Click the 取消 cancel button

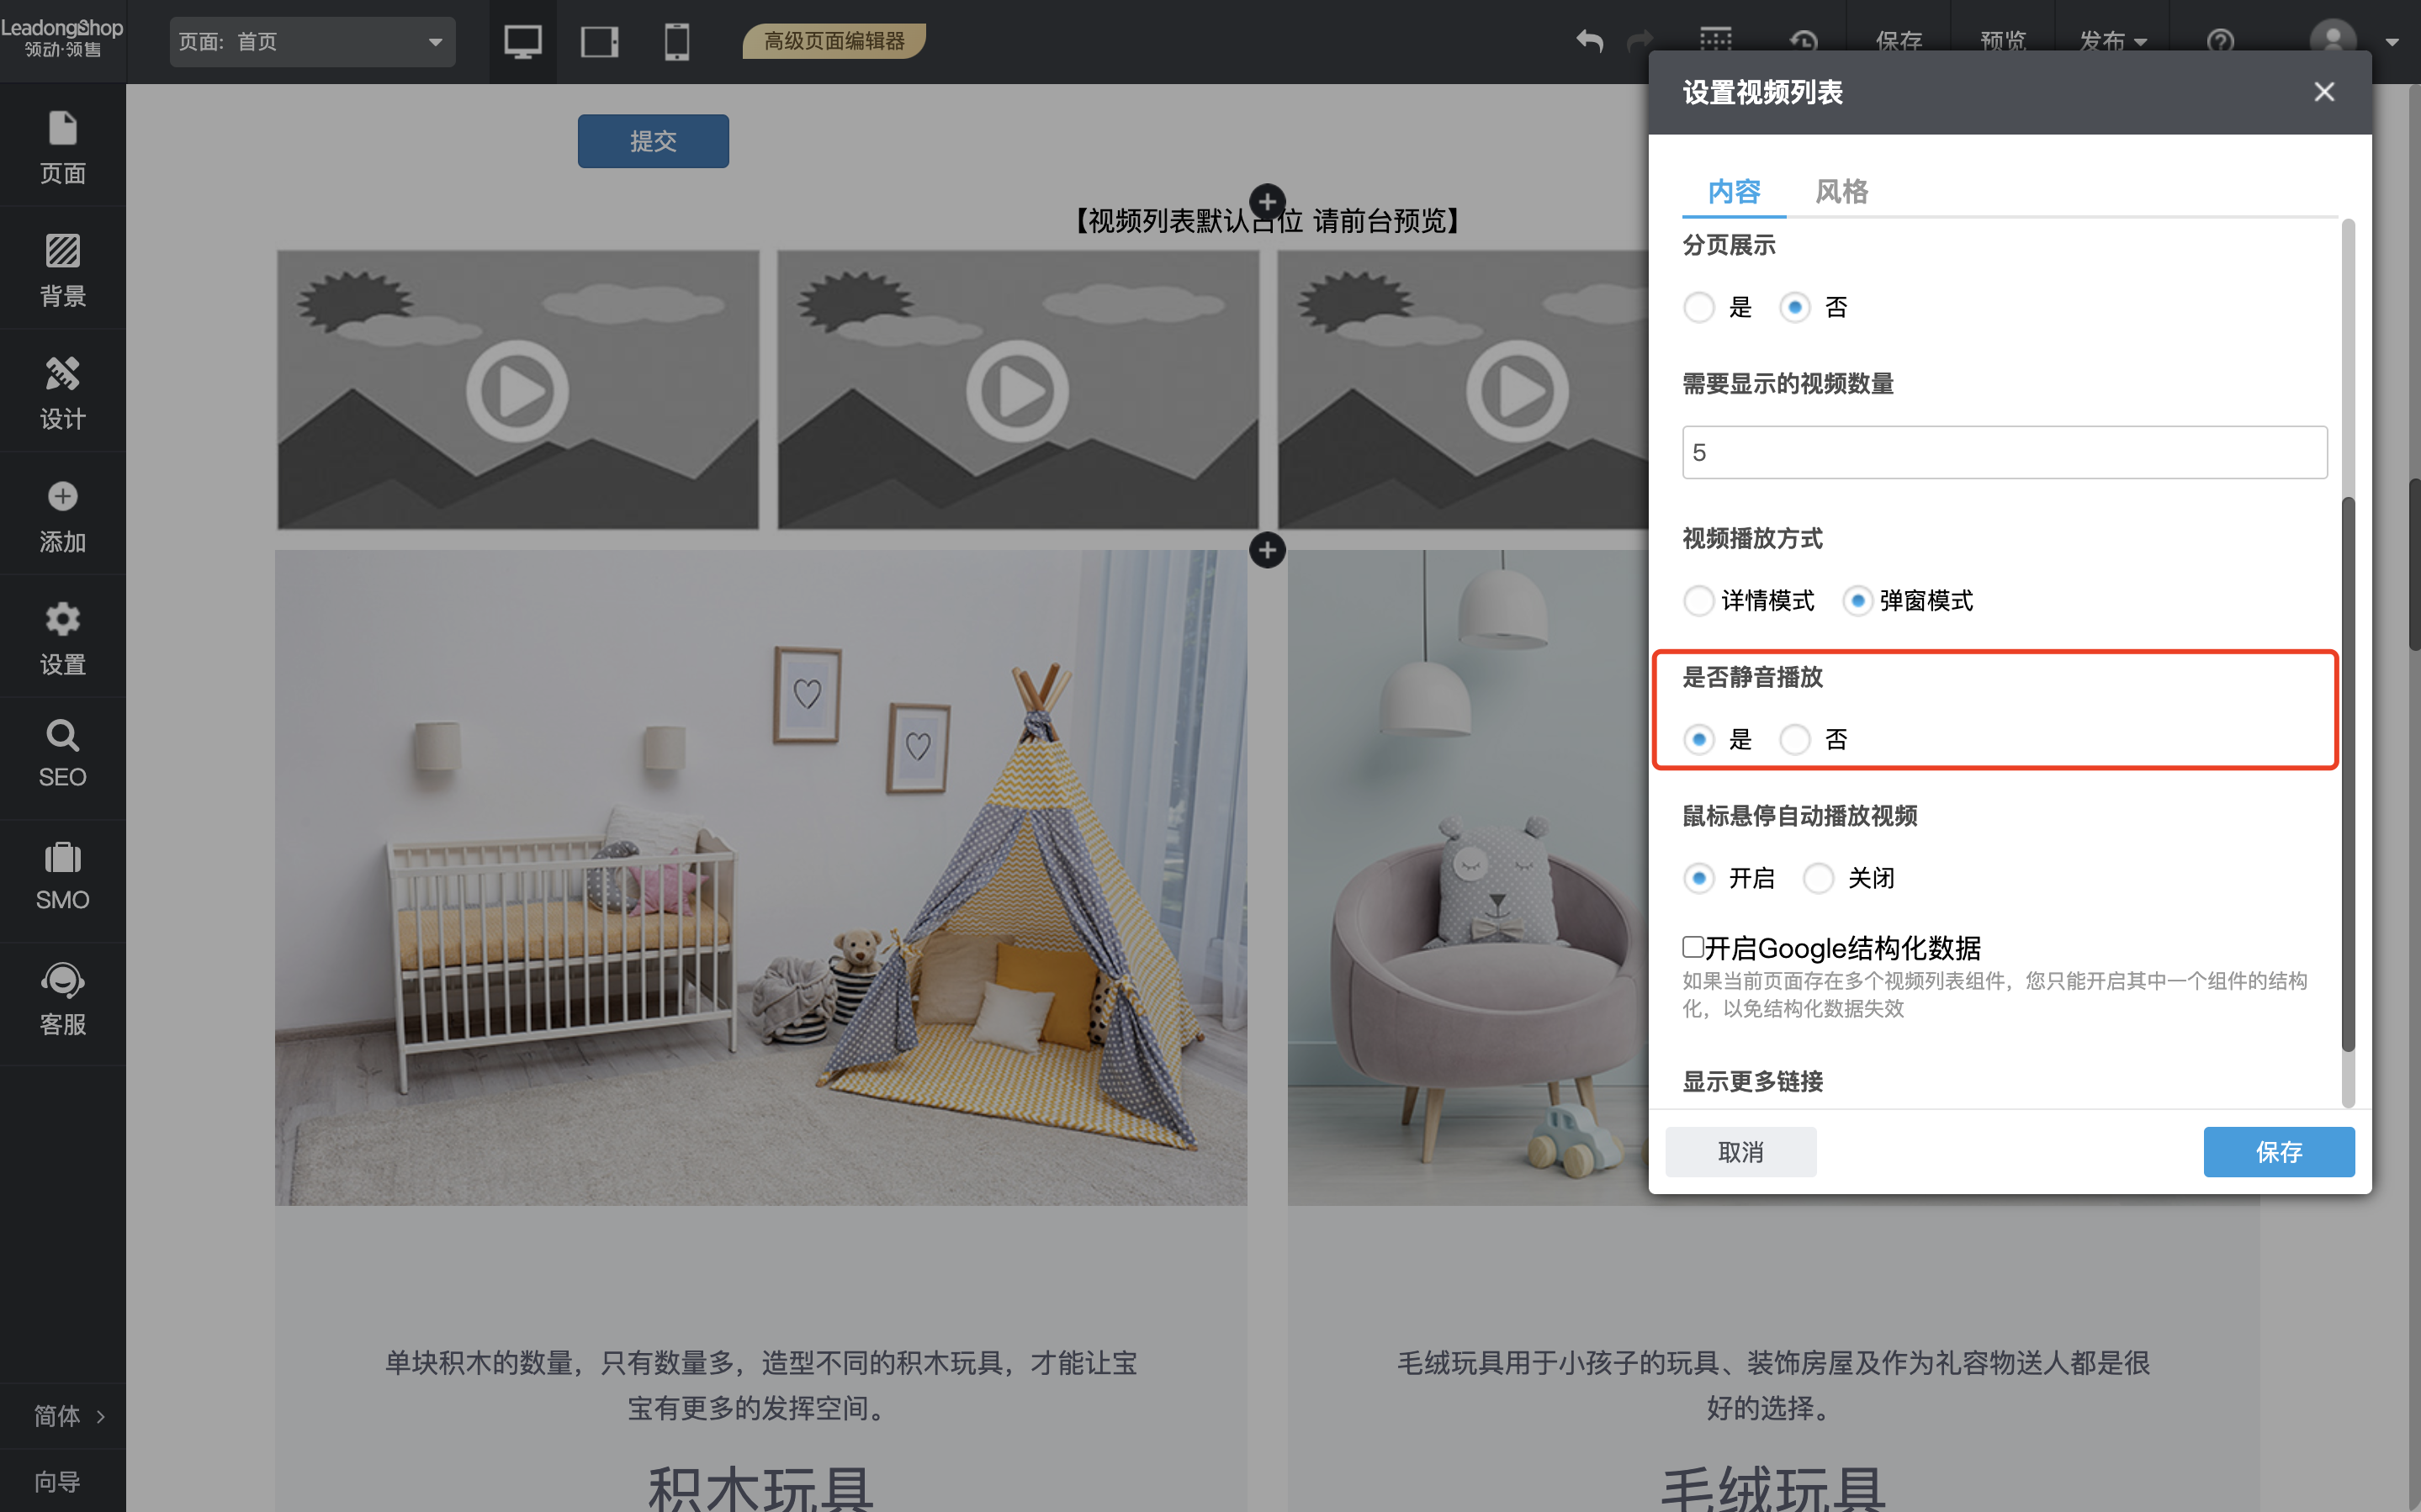[1740, 1152]
